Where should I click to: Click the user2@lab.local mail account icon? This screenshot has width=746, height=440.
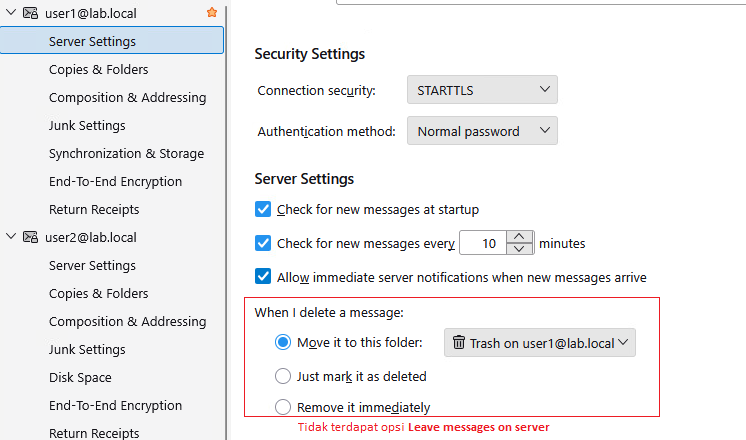[31, 237]
